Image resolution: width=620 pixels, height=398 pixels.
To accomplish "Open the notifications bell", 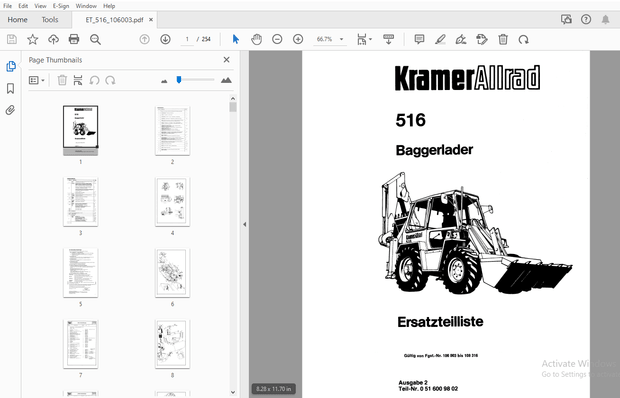I will (x=605, y=19).
